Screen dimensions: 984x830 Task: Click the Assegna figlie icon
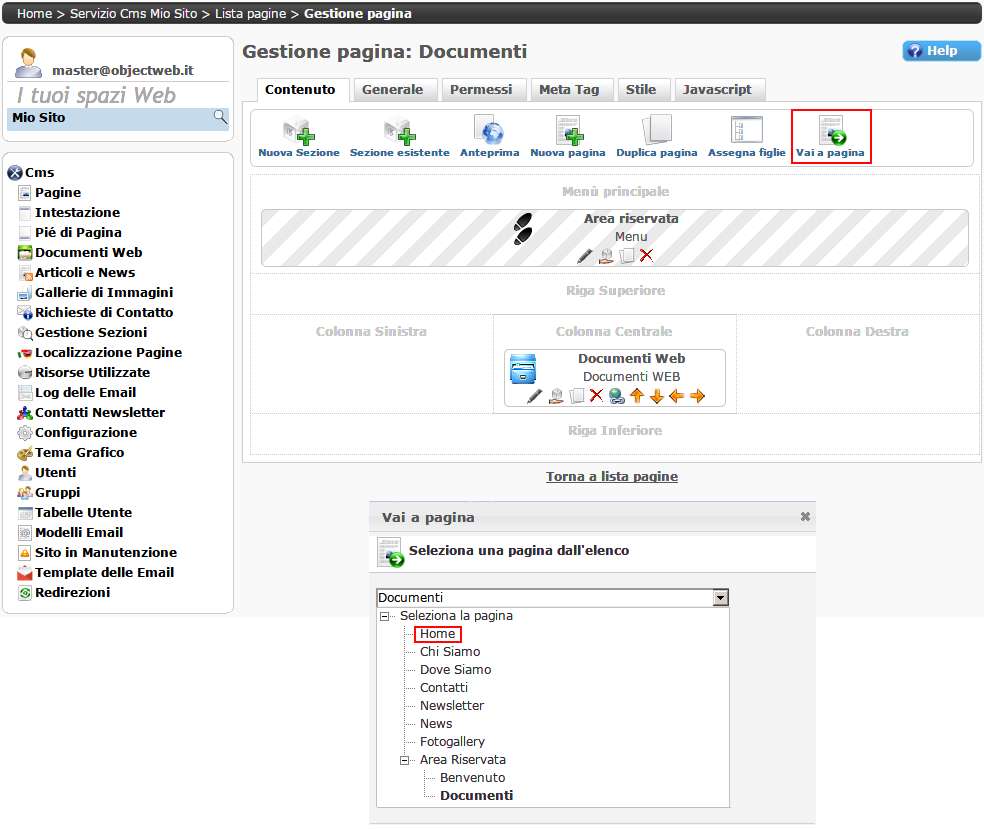tap(746, 133)
